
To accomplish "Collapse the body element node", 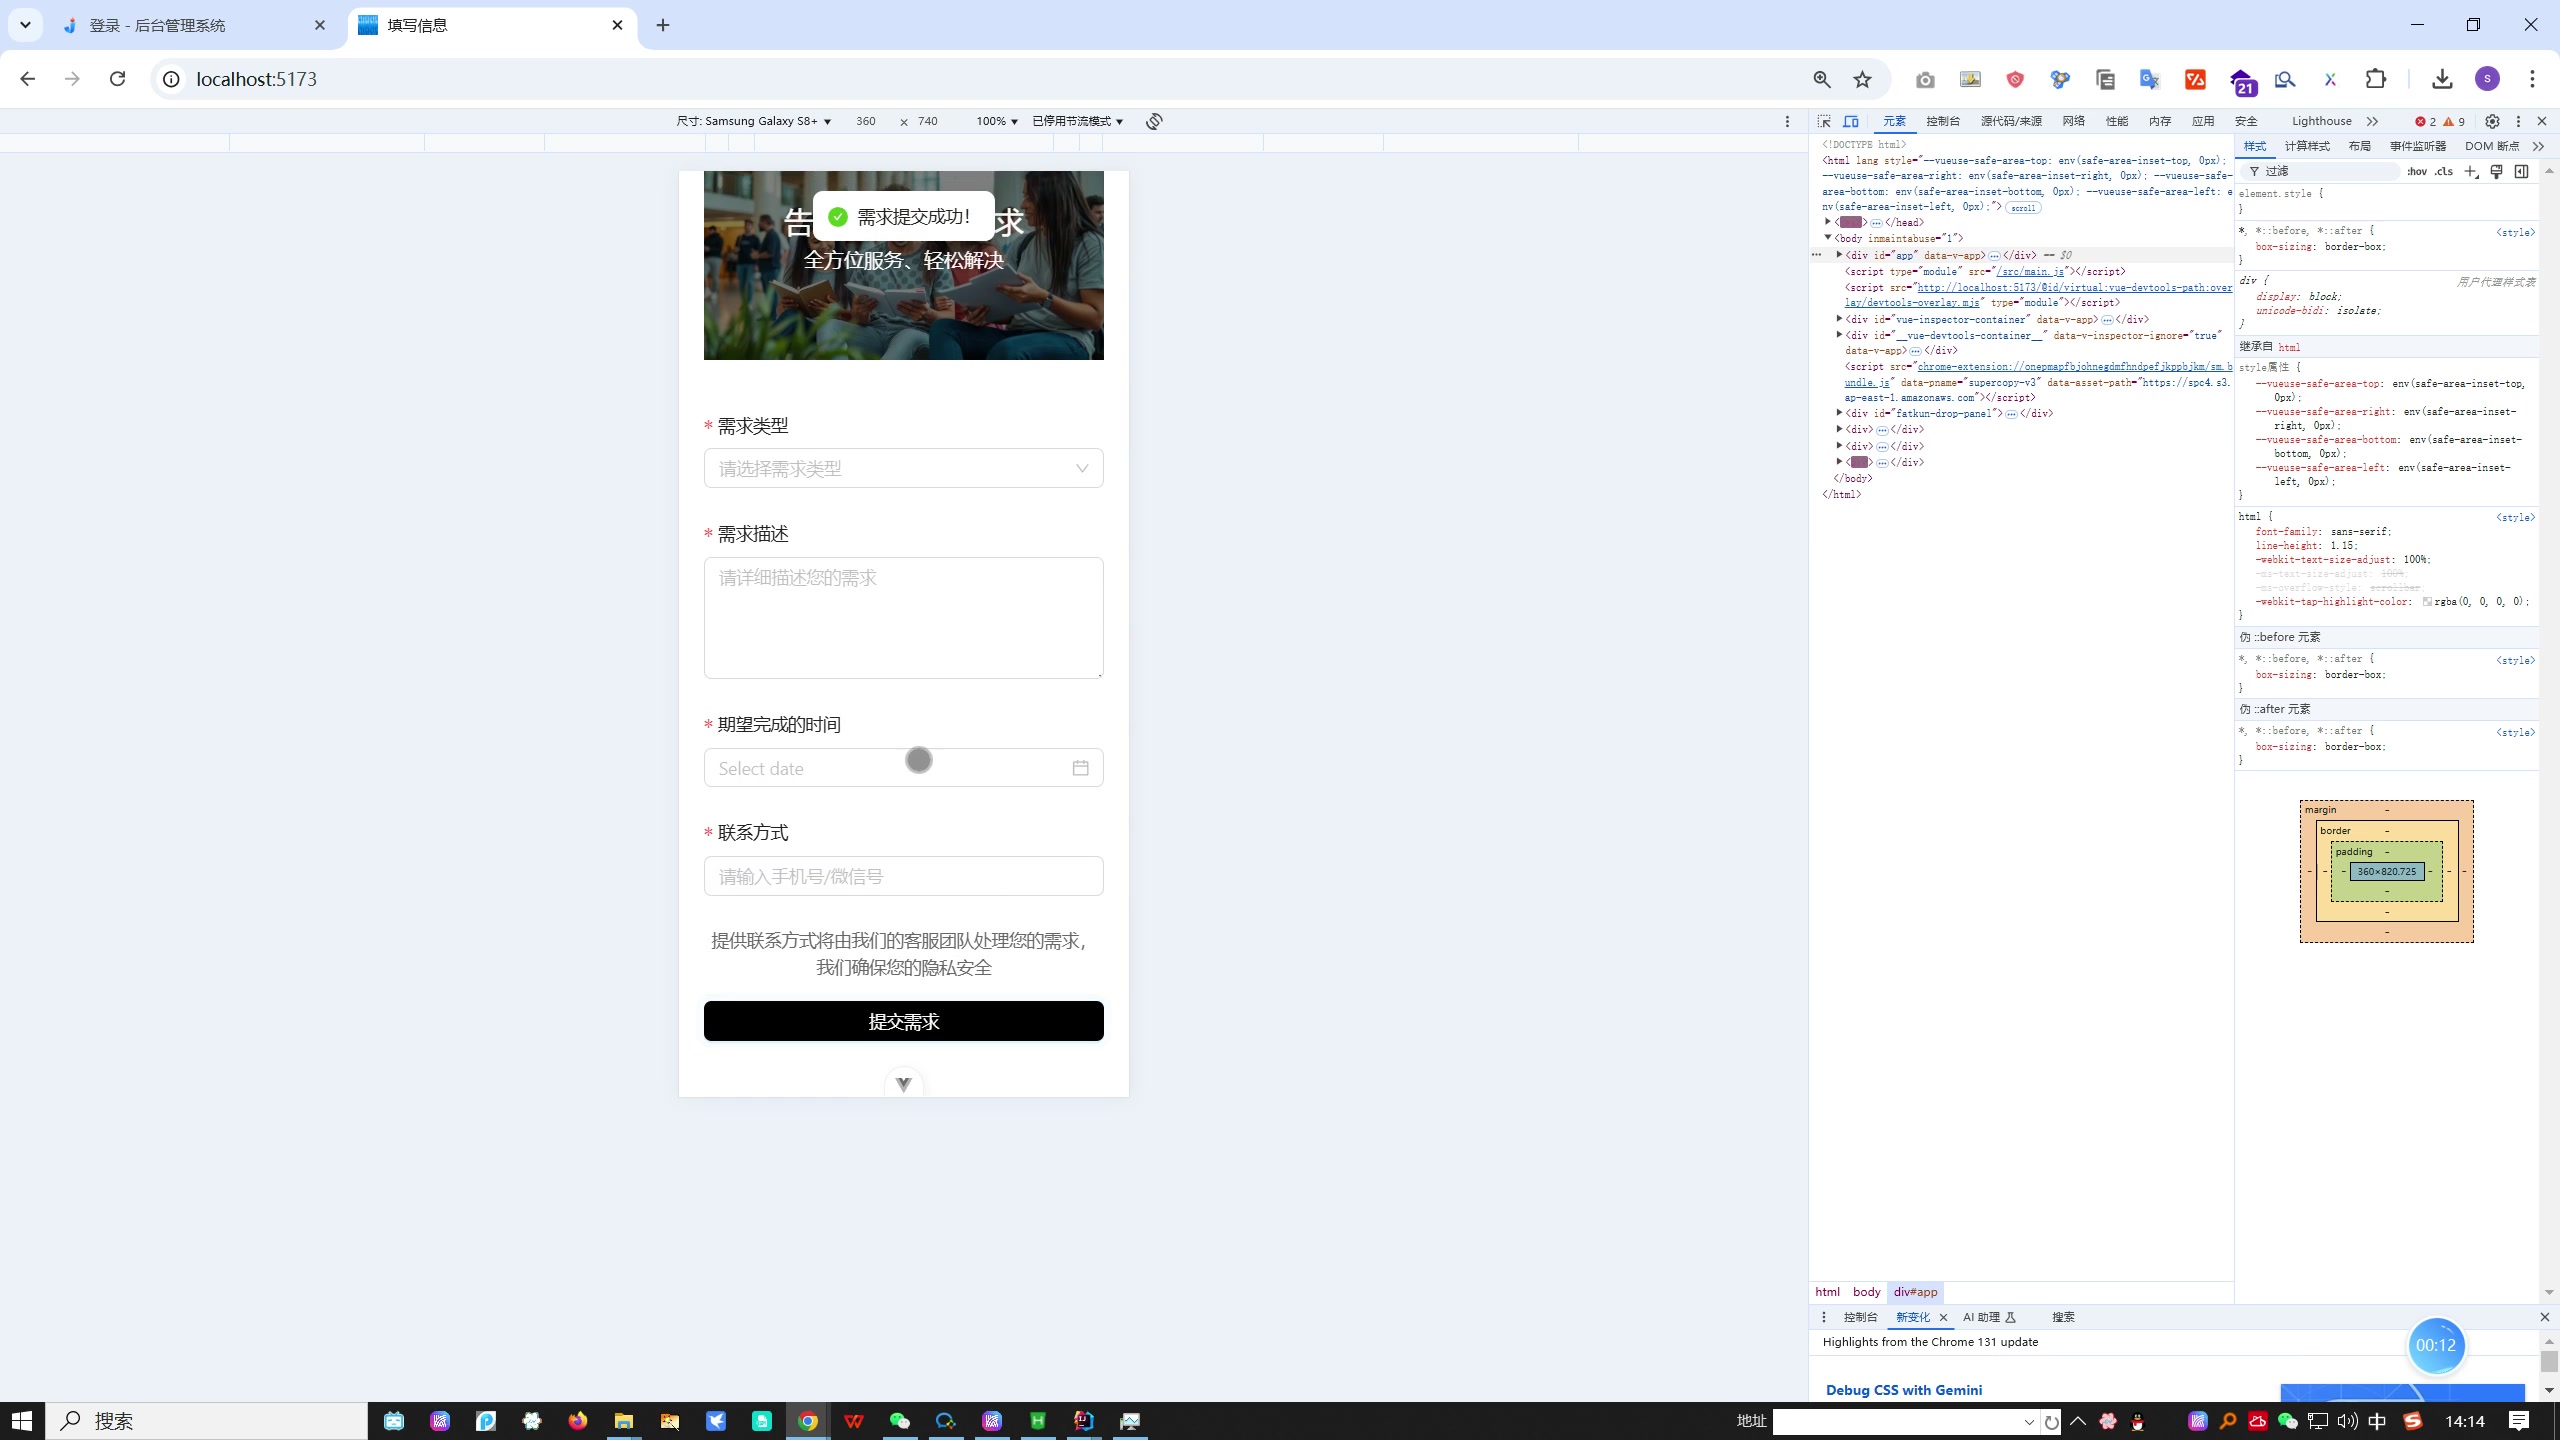I will (x=1828, y=238).
